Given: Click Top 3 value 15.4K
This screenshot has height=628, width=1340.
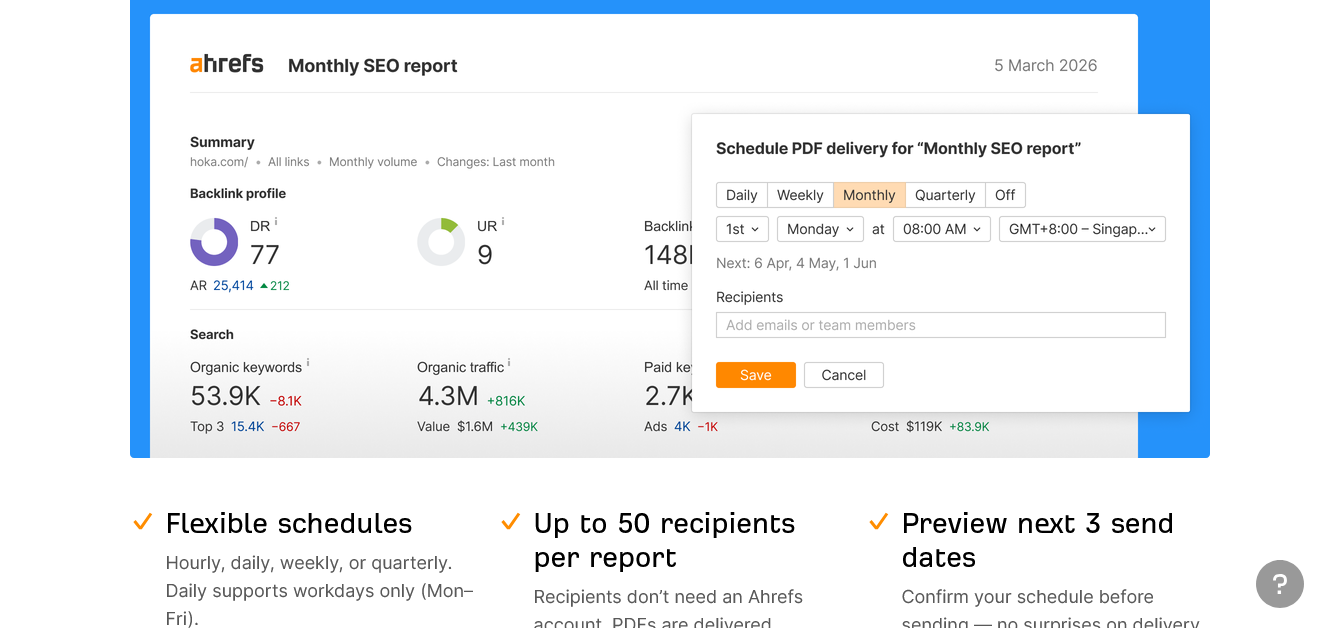Looking at the screenshot, I should click(248, 426).
